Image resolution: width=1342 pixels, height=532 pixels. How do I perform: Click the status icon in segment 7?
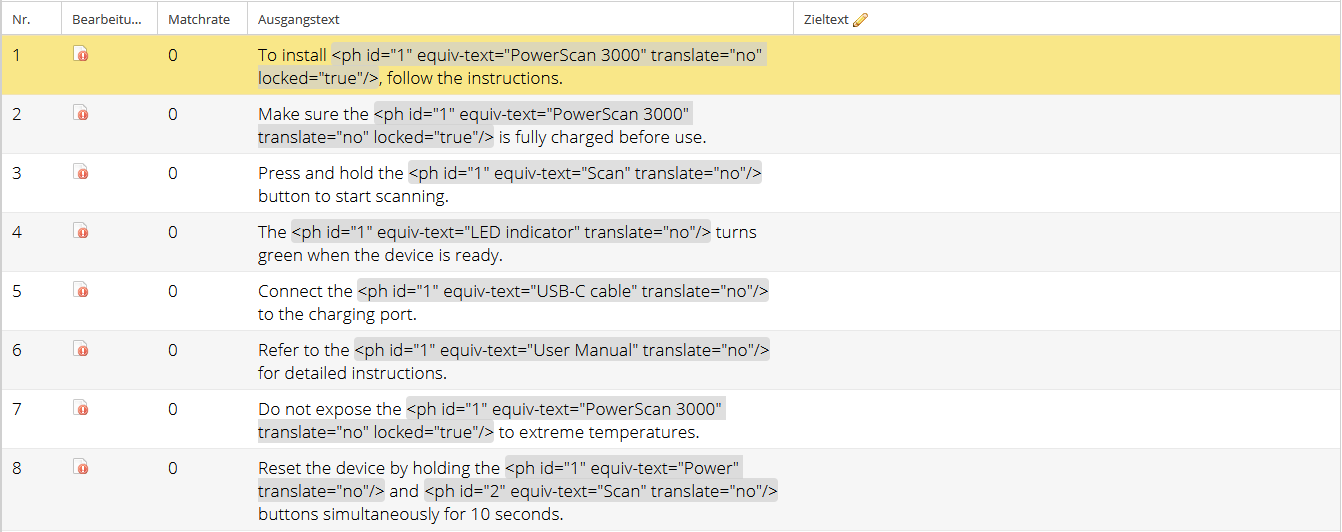pos(81,408)
